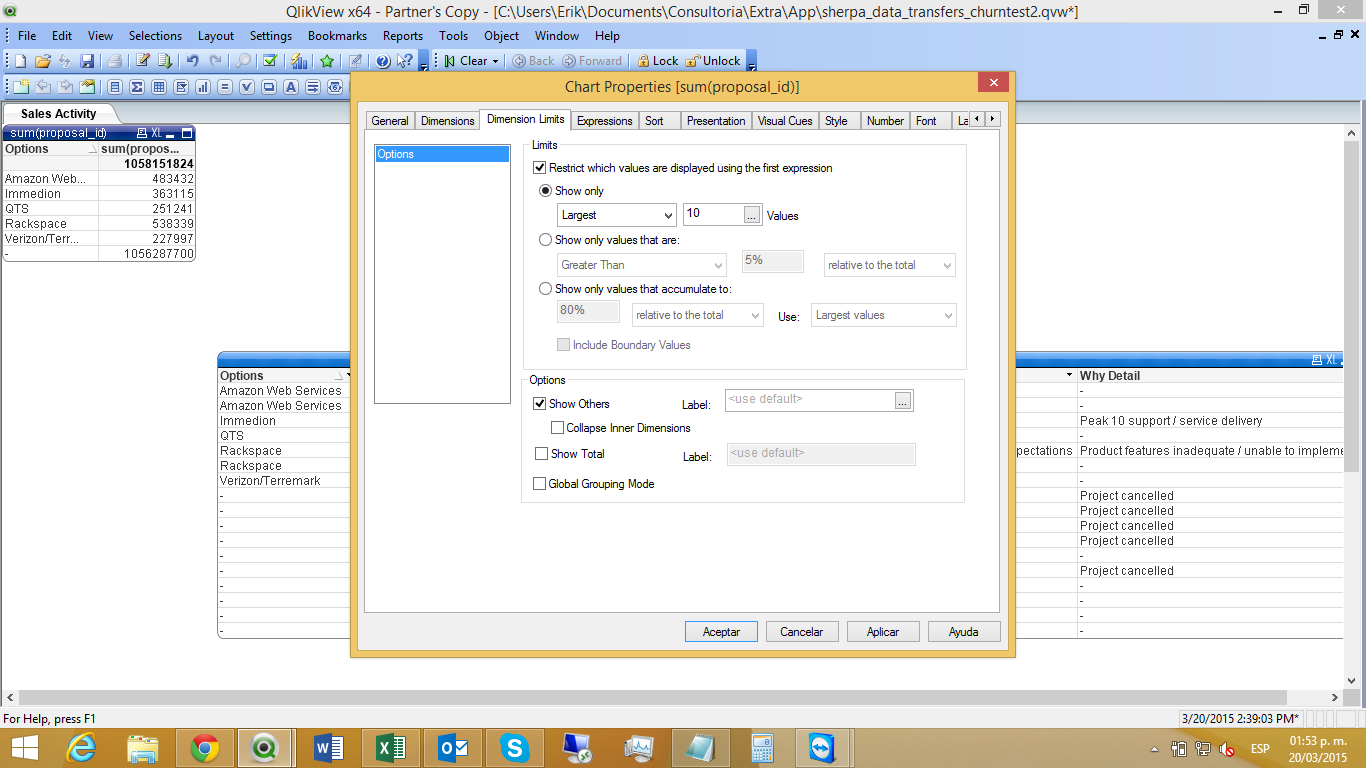Open the Layout menu
Screen dimensions: 1366x768
(x=216, y=35)
